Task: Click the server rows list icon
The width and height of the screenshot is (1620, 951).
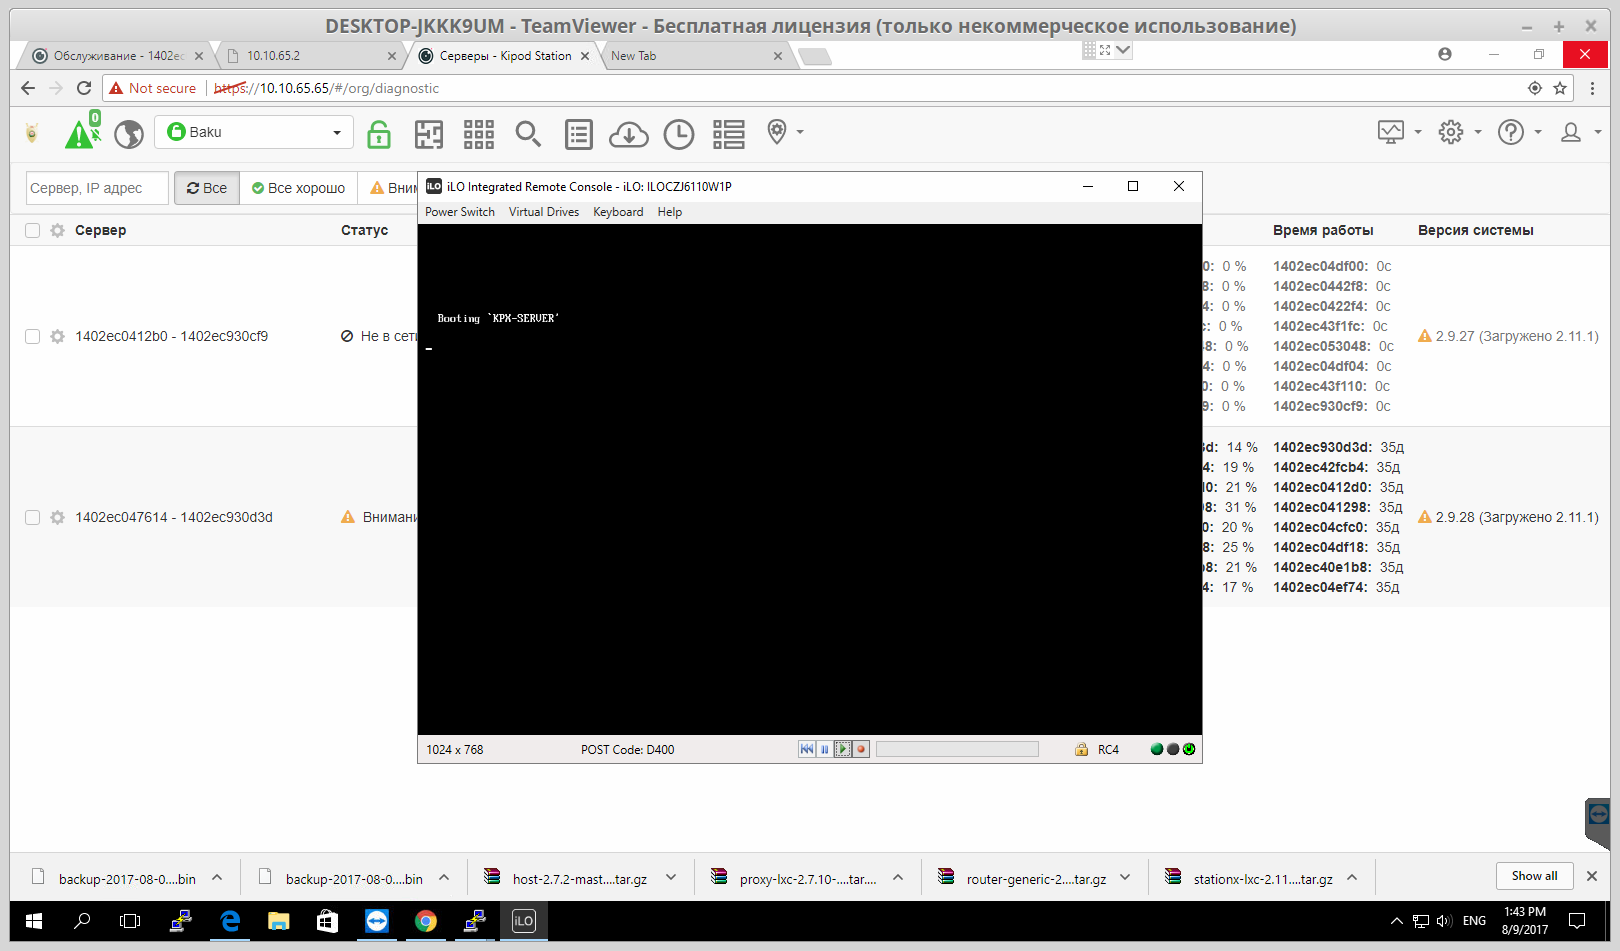Action: [x=729, y=134]
